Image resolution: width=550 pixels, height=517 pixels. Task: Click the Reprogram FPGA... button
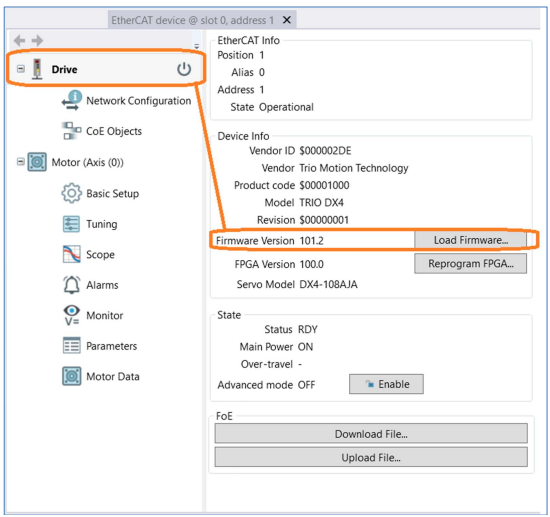[470, 264]
